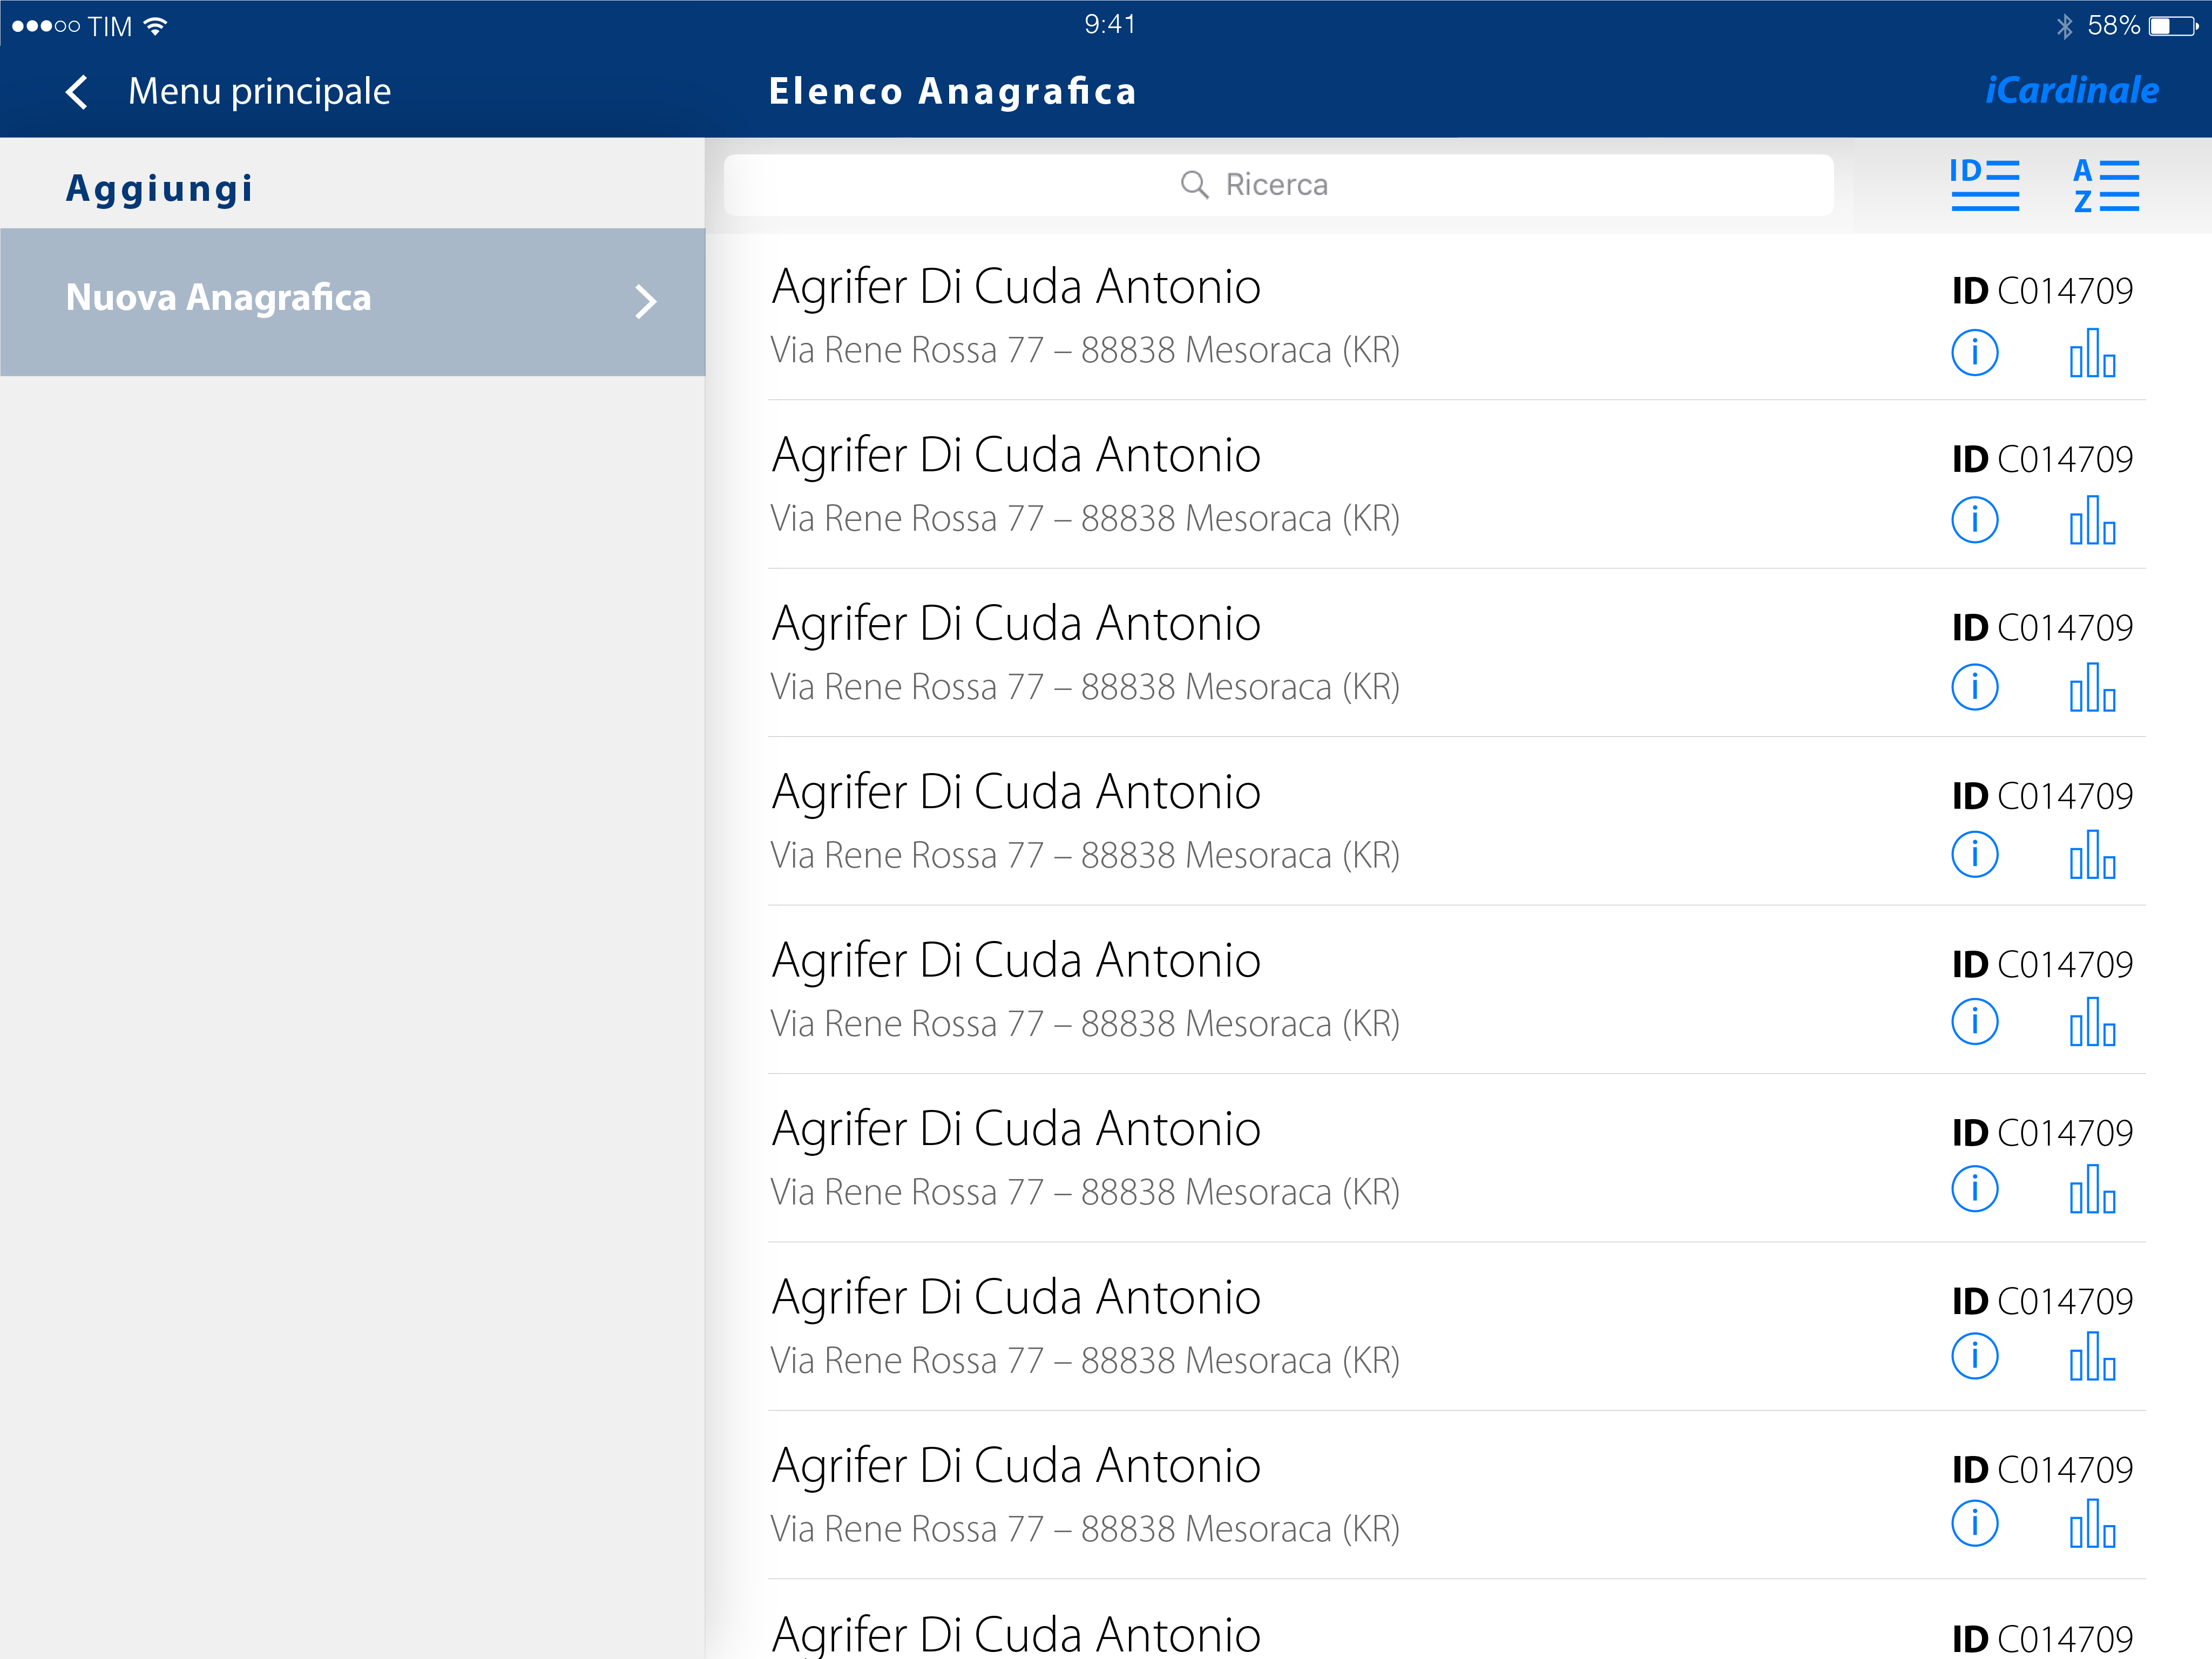Select the fifth Agrifer Di Cuda Antonio name
The image size is (2212, 1659).
click(1016, 961)
